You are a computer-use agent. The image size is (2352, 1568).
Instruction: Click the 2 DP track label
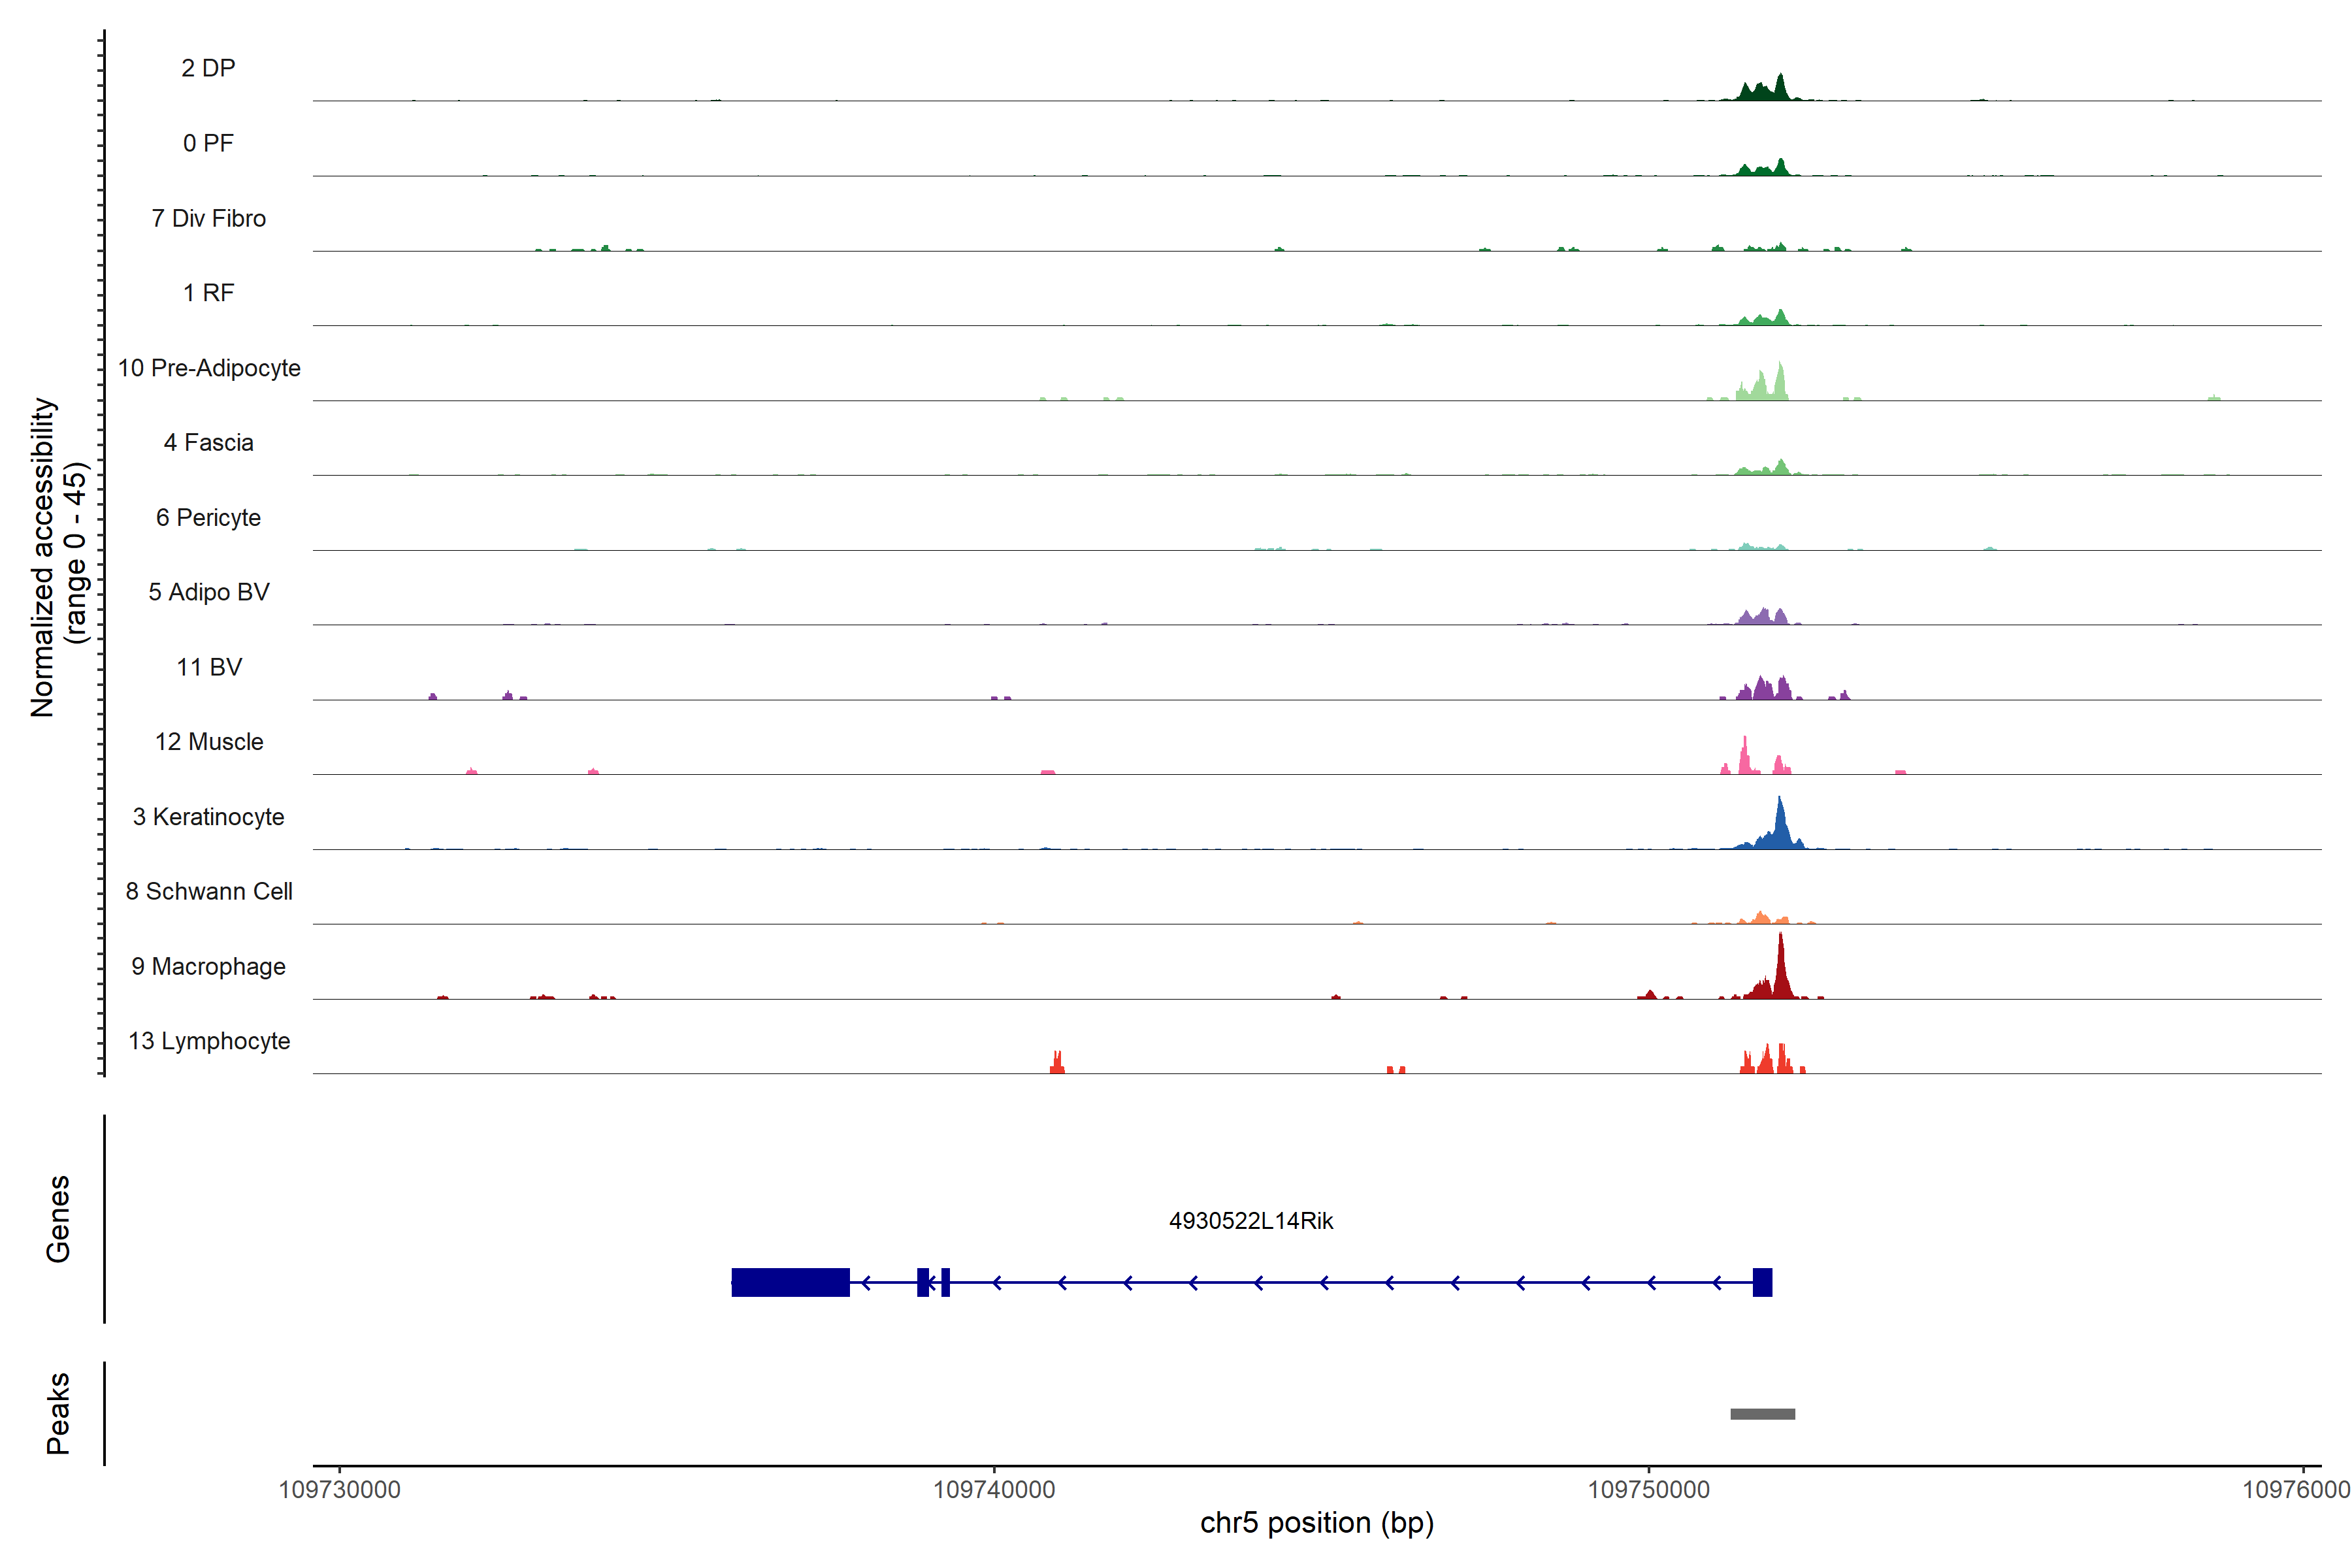tap(208, 68)
